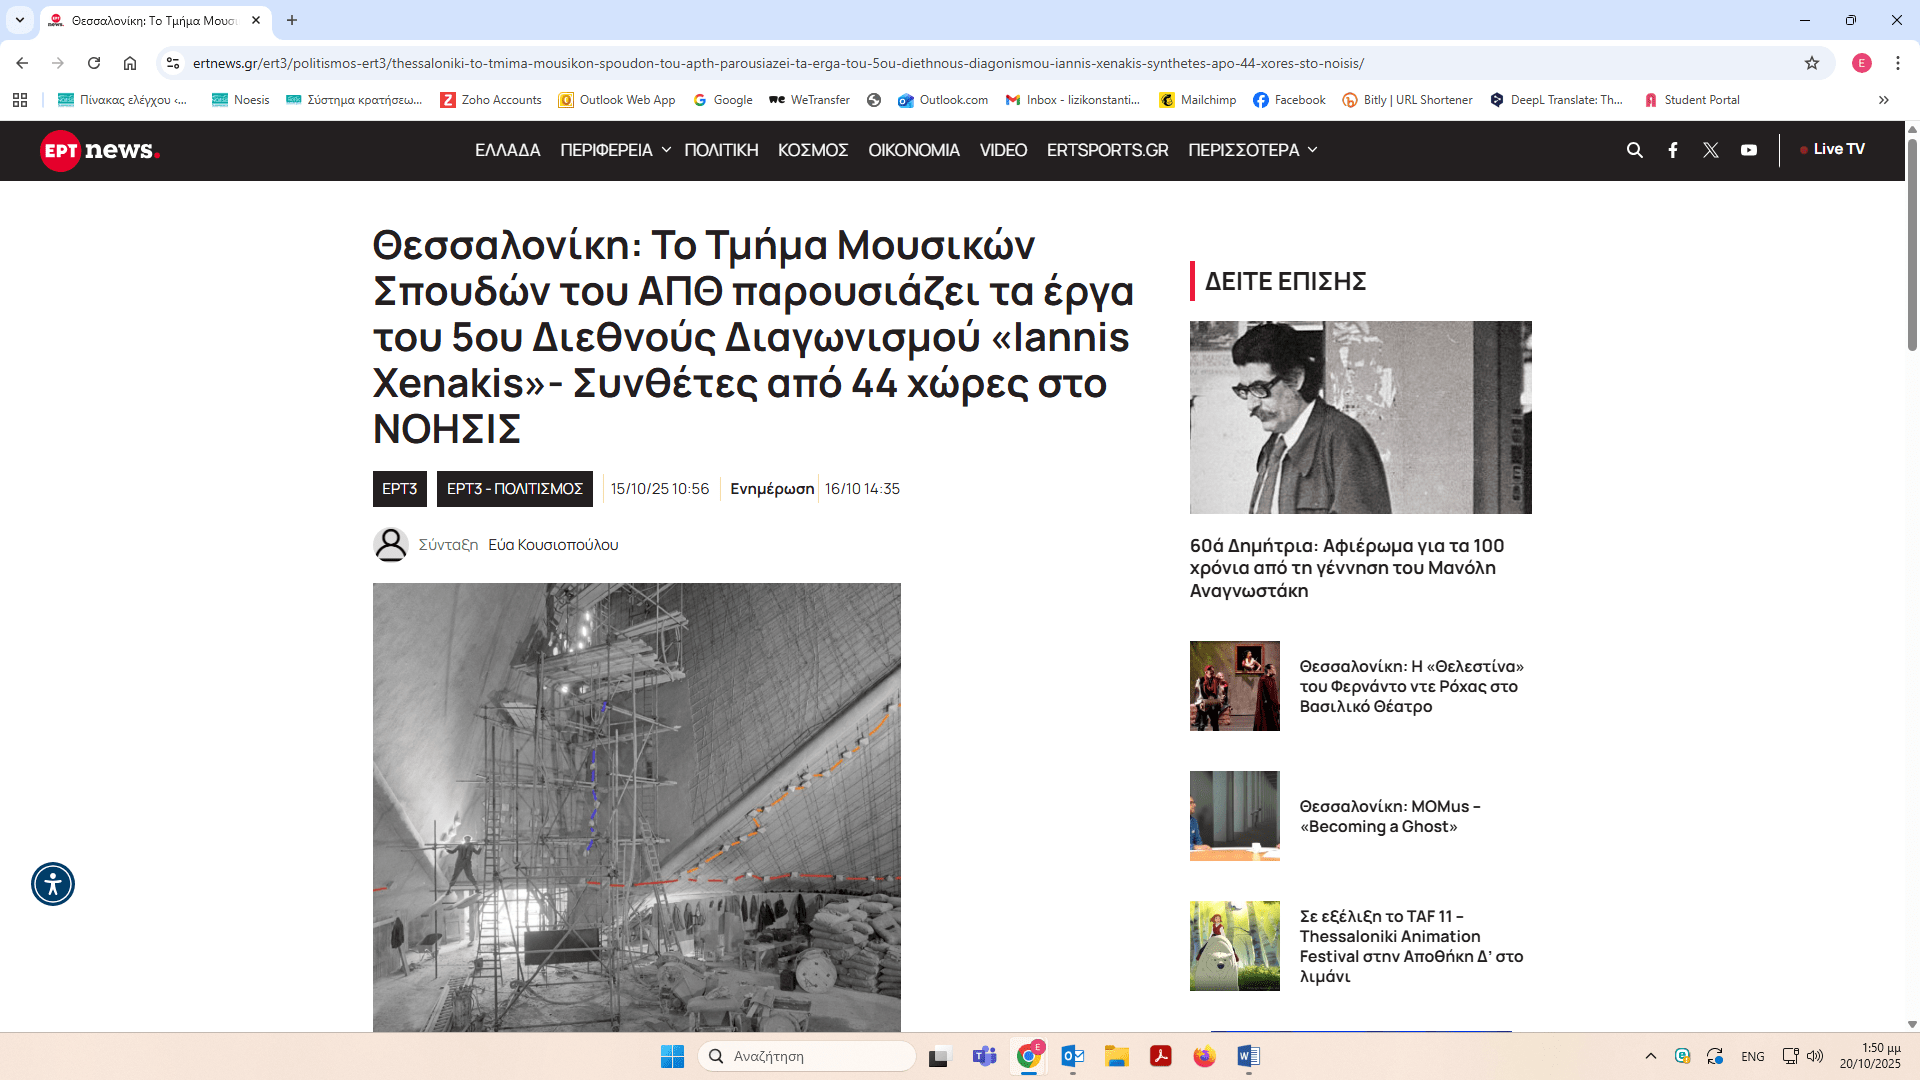Open ERT News Facebook page icon
1920x1080 pixels.
(1673, 150)
